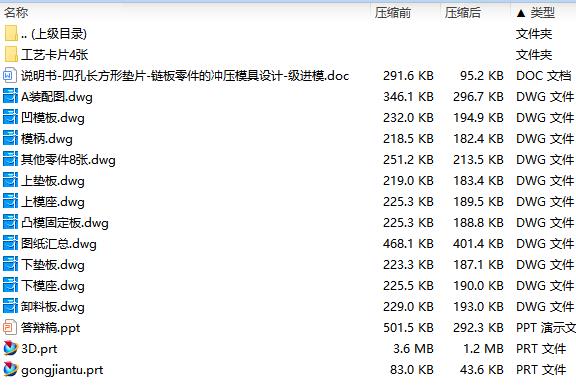Click the 229.0 KB size value

pyautogui.click(x=408, y=306)
